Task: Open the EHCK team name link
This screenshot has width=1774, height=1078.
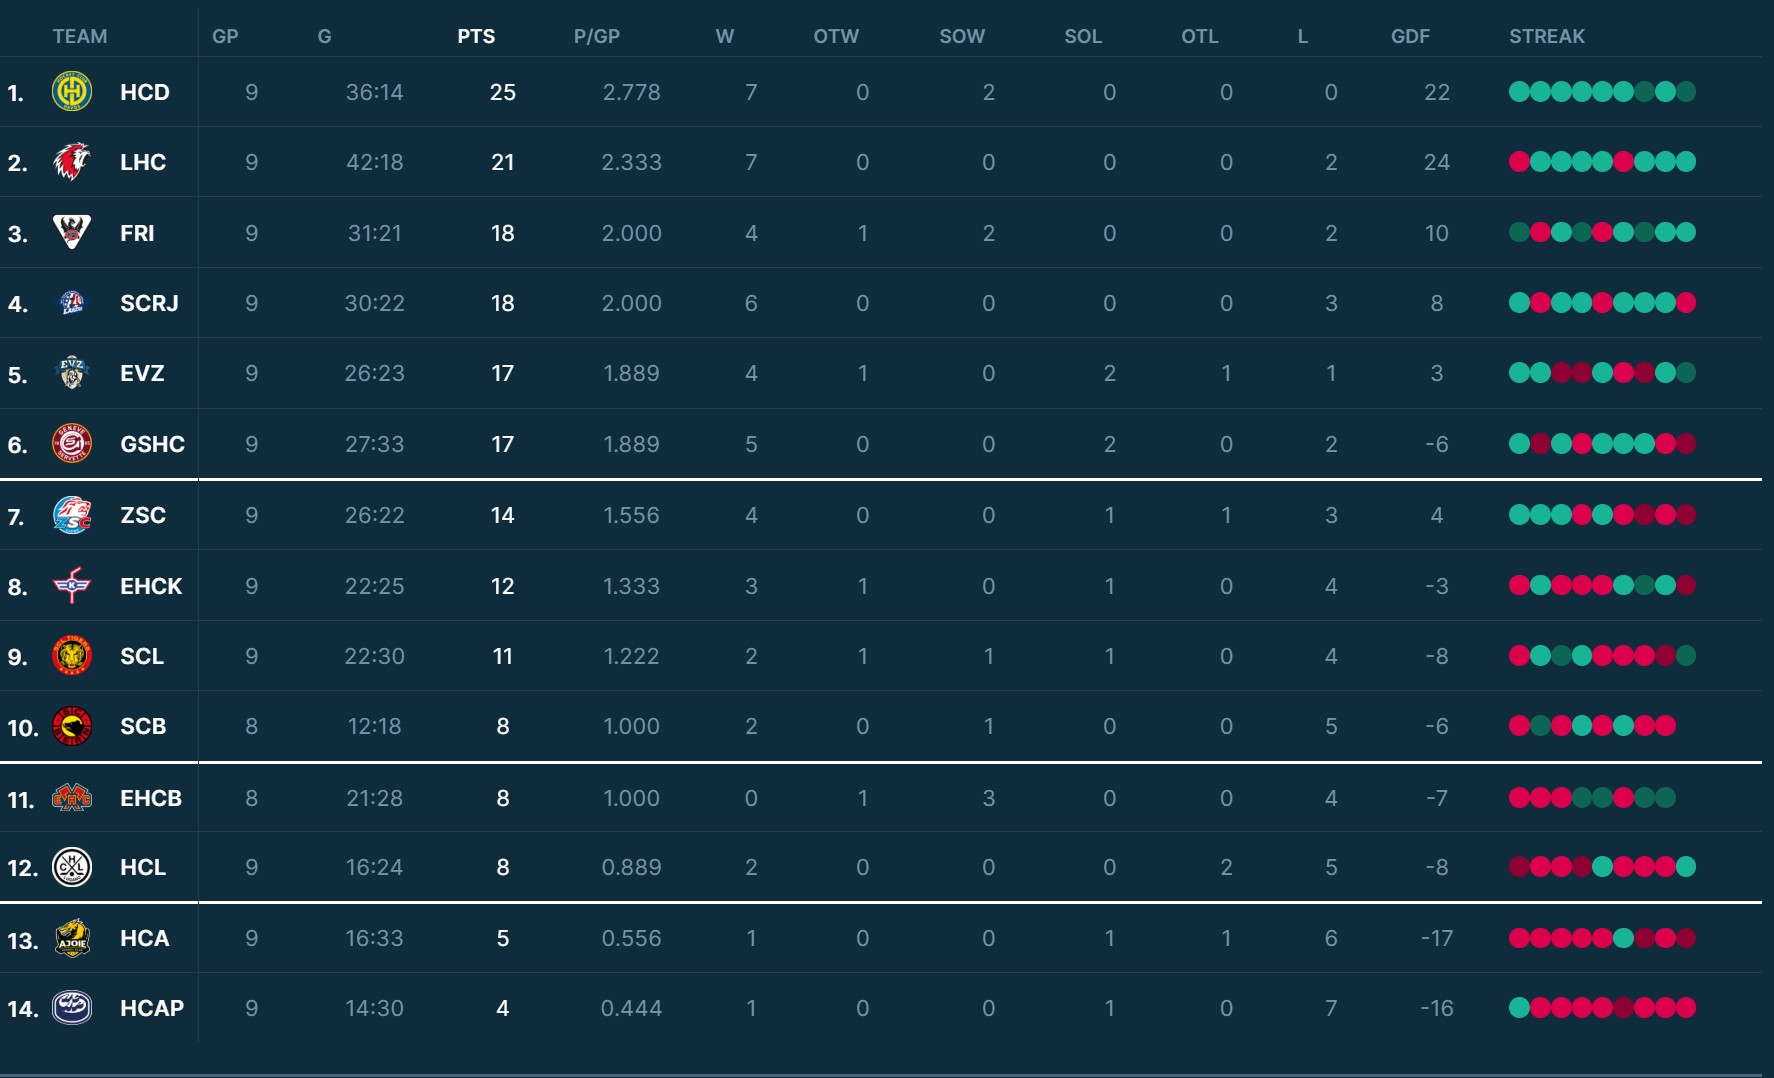Action: point(151,586)
